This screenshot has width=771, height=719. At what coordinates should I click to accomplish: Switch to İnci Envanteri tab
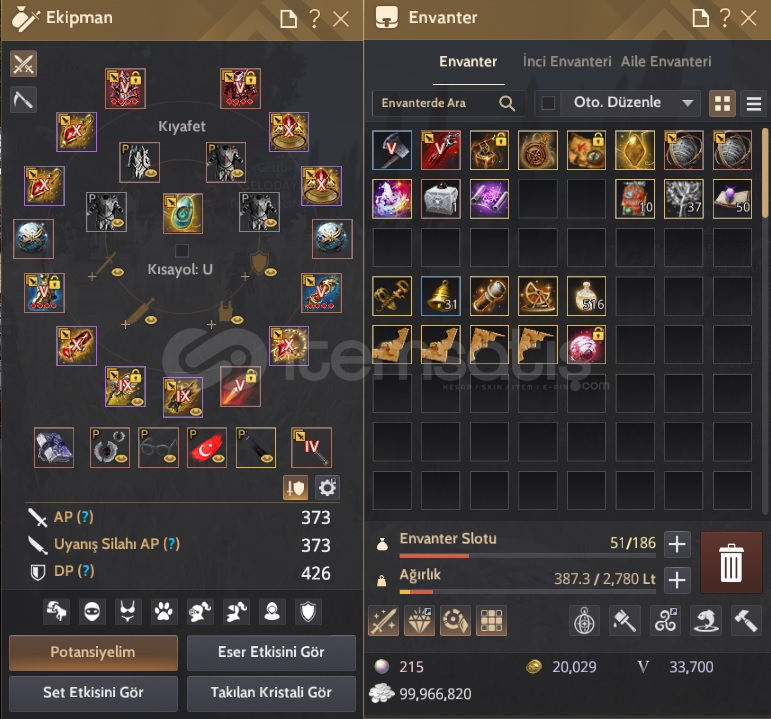(x=567, y=61)
